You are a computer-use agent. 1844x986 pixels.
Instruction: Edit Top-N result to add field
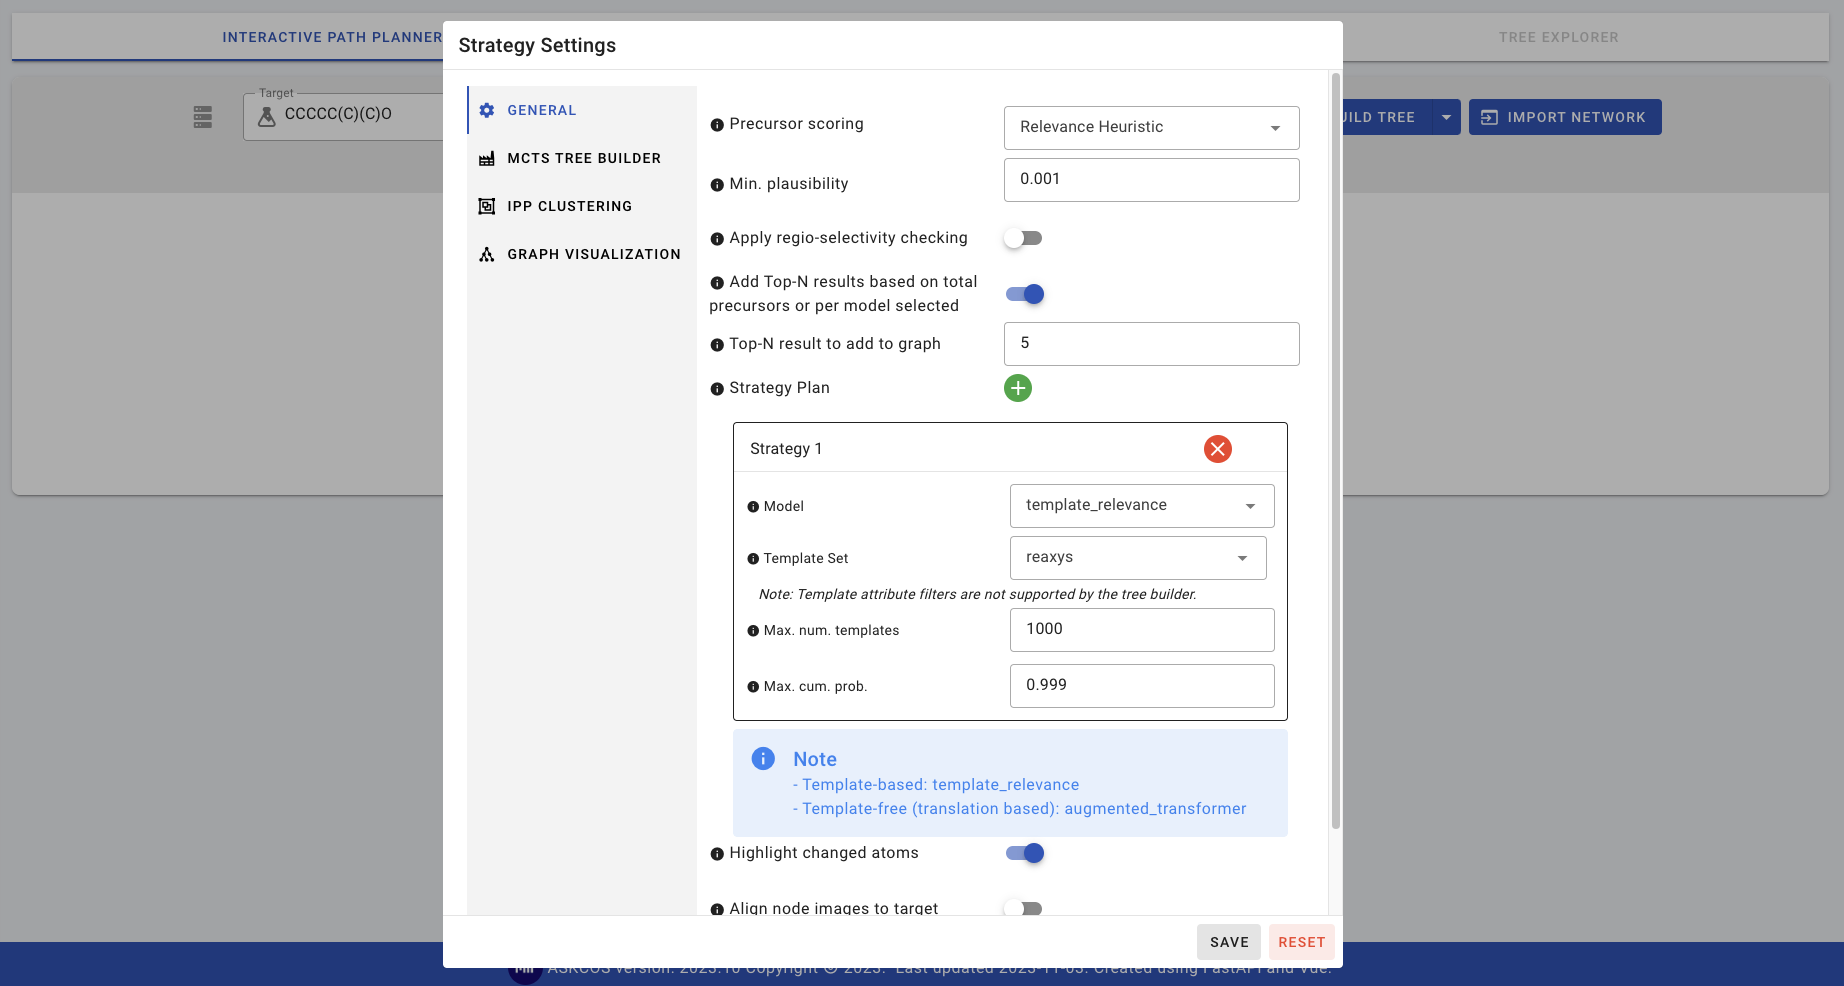click(x=1151, y=344)
